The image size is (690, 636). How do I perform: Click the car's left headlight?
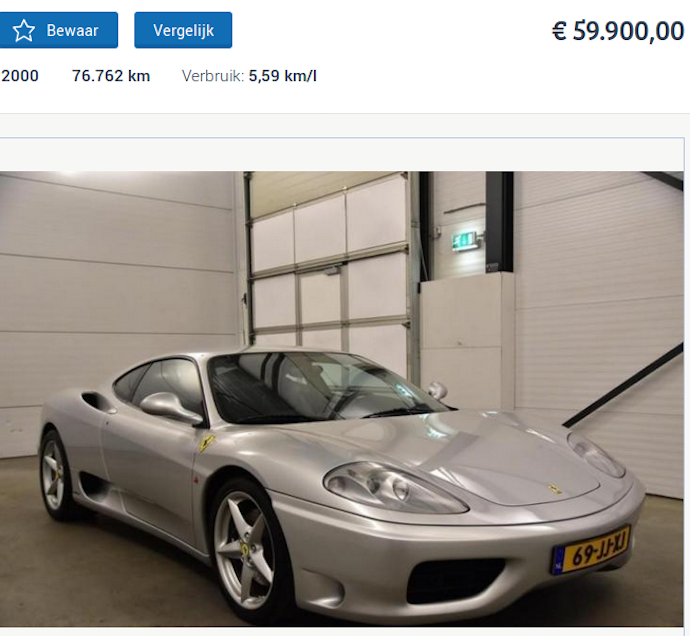click(394, 487)
